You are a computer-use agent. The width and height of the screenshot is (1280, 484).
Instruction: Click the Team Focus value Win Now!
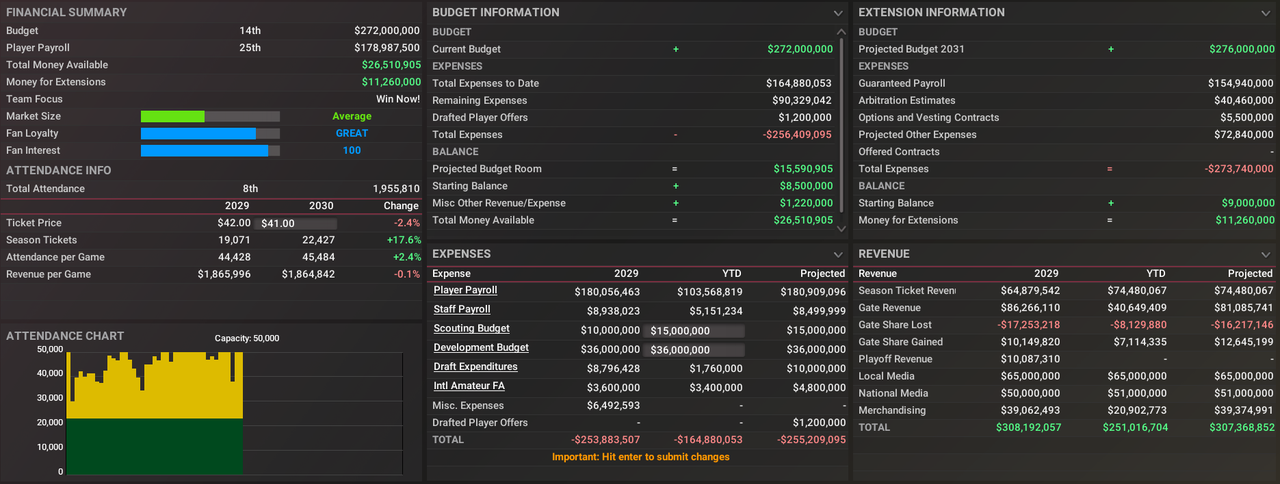coord(398,99)
